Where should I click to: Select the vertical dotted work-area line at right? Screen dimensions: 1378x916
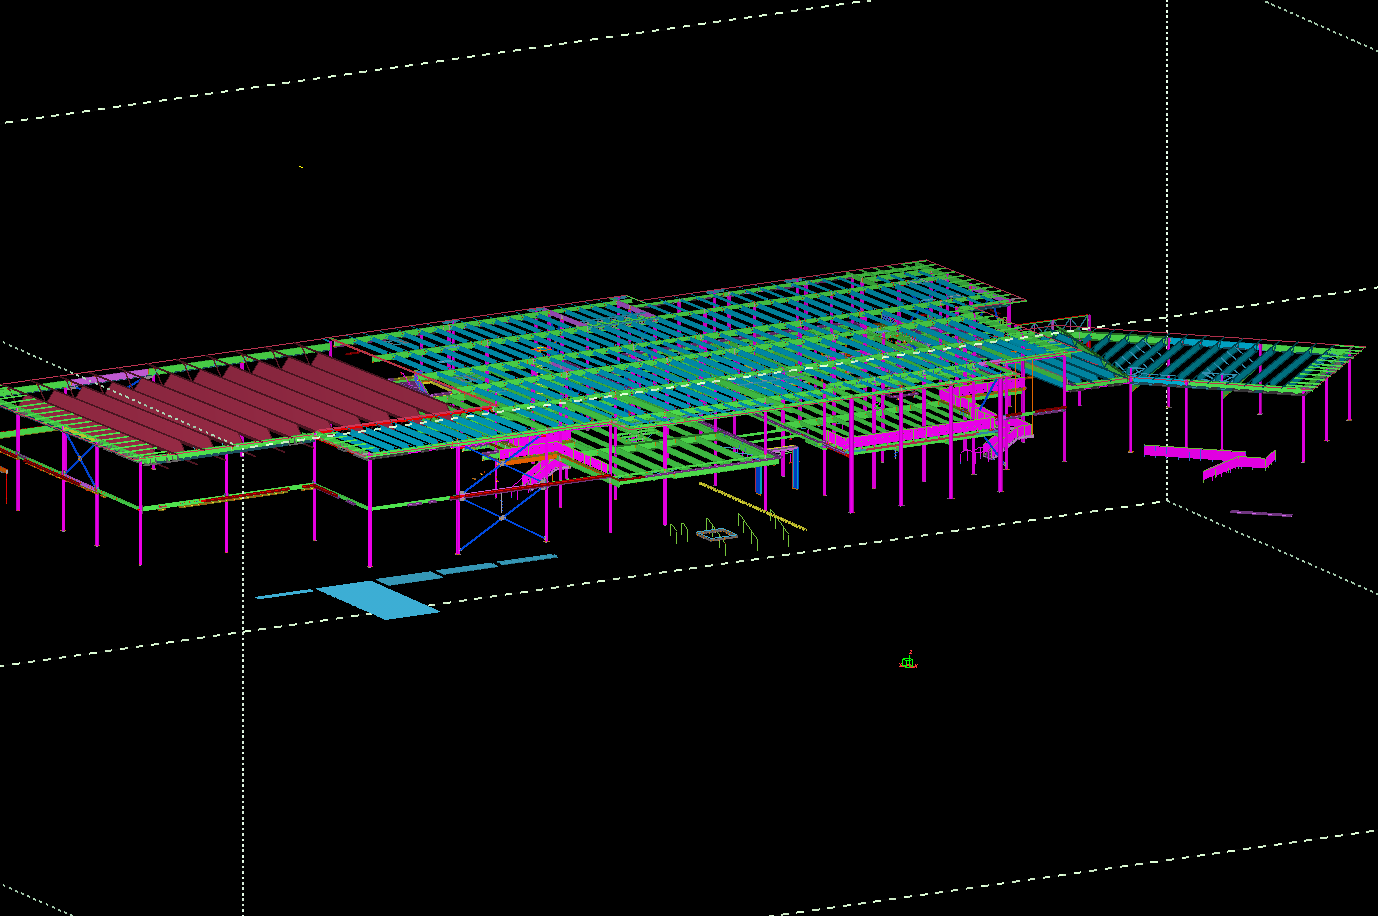(x=1166, y=200)
